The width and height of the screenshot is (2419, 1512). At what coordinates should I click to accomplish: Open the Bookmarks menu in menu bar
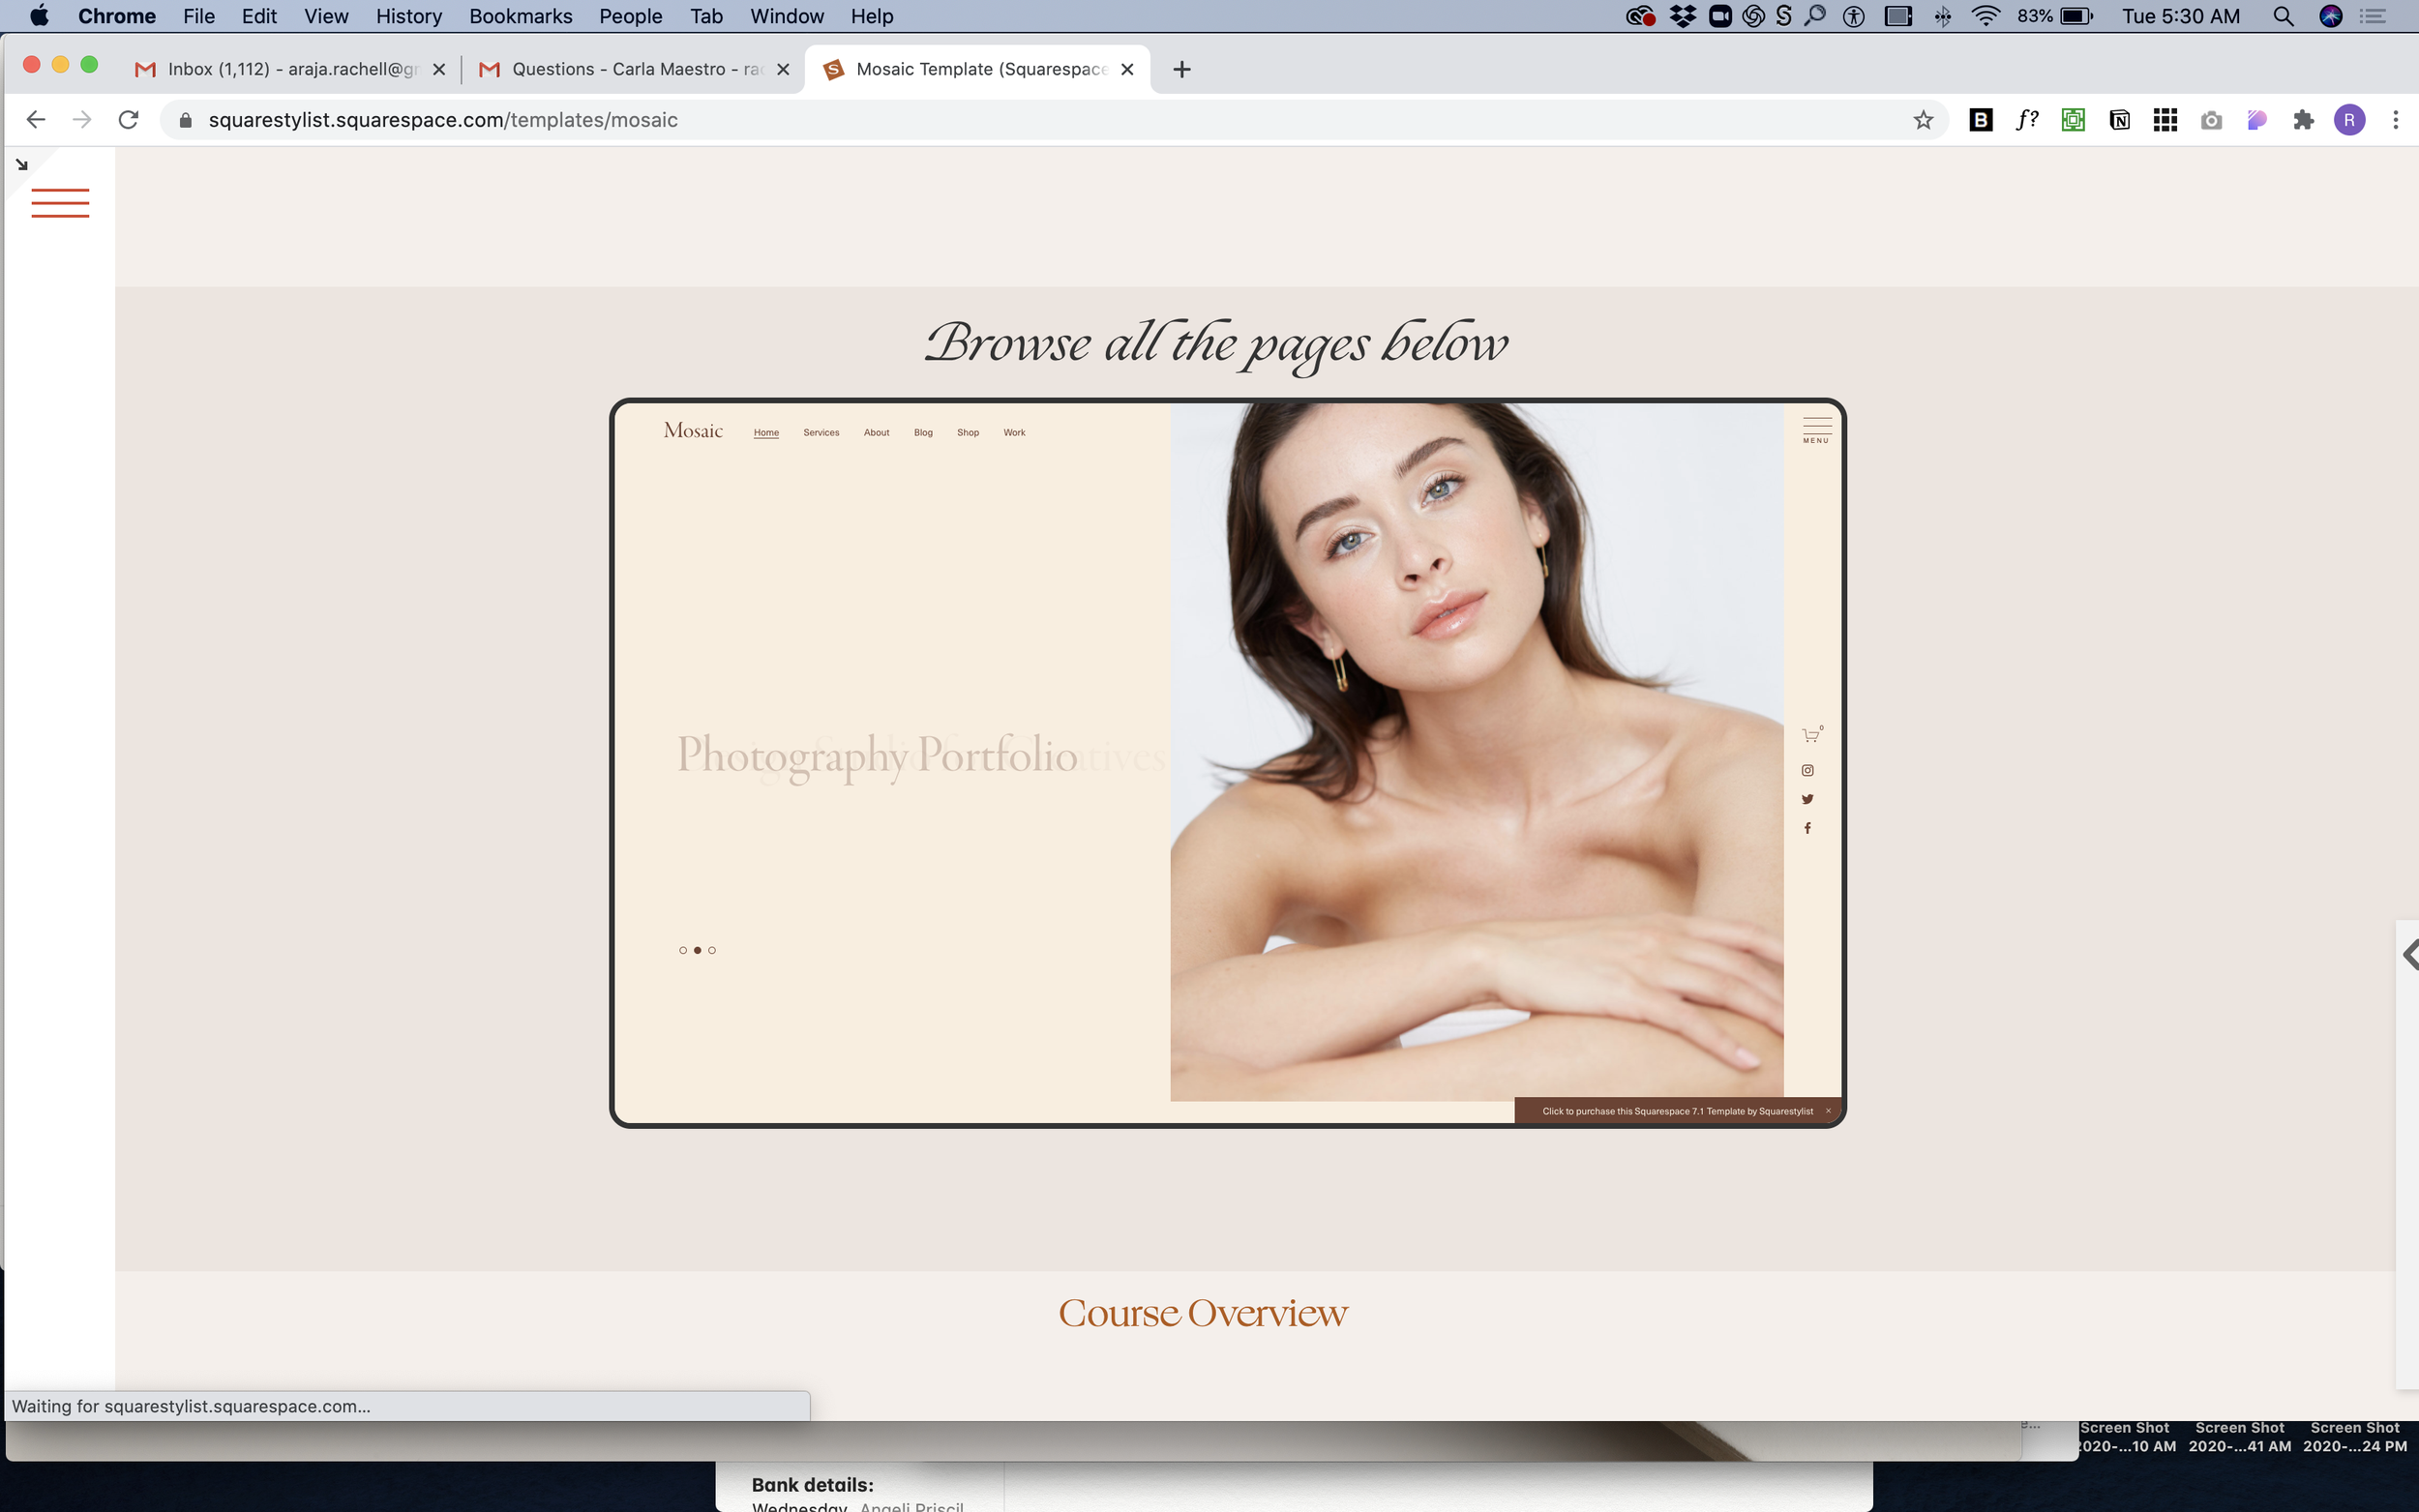tap(520, 16)
